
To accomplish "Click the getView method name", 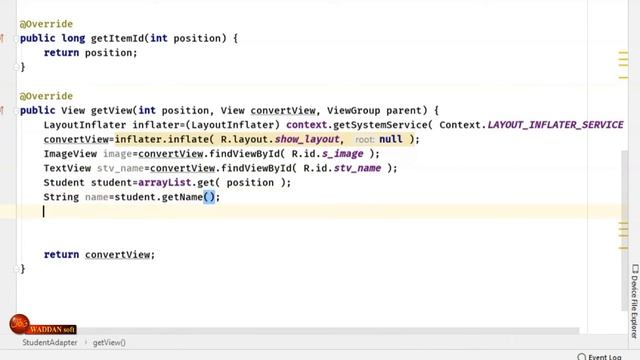I will pyautogui.click(x=111, y=110).
